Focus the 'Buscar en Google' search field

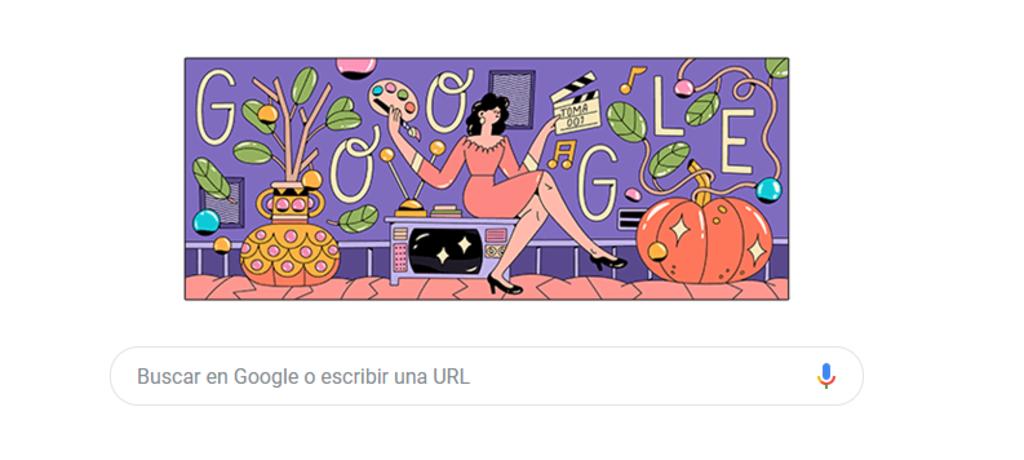(x=487, y=376)
